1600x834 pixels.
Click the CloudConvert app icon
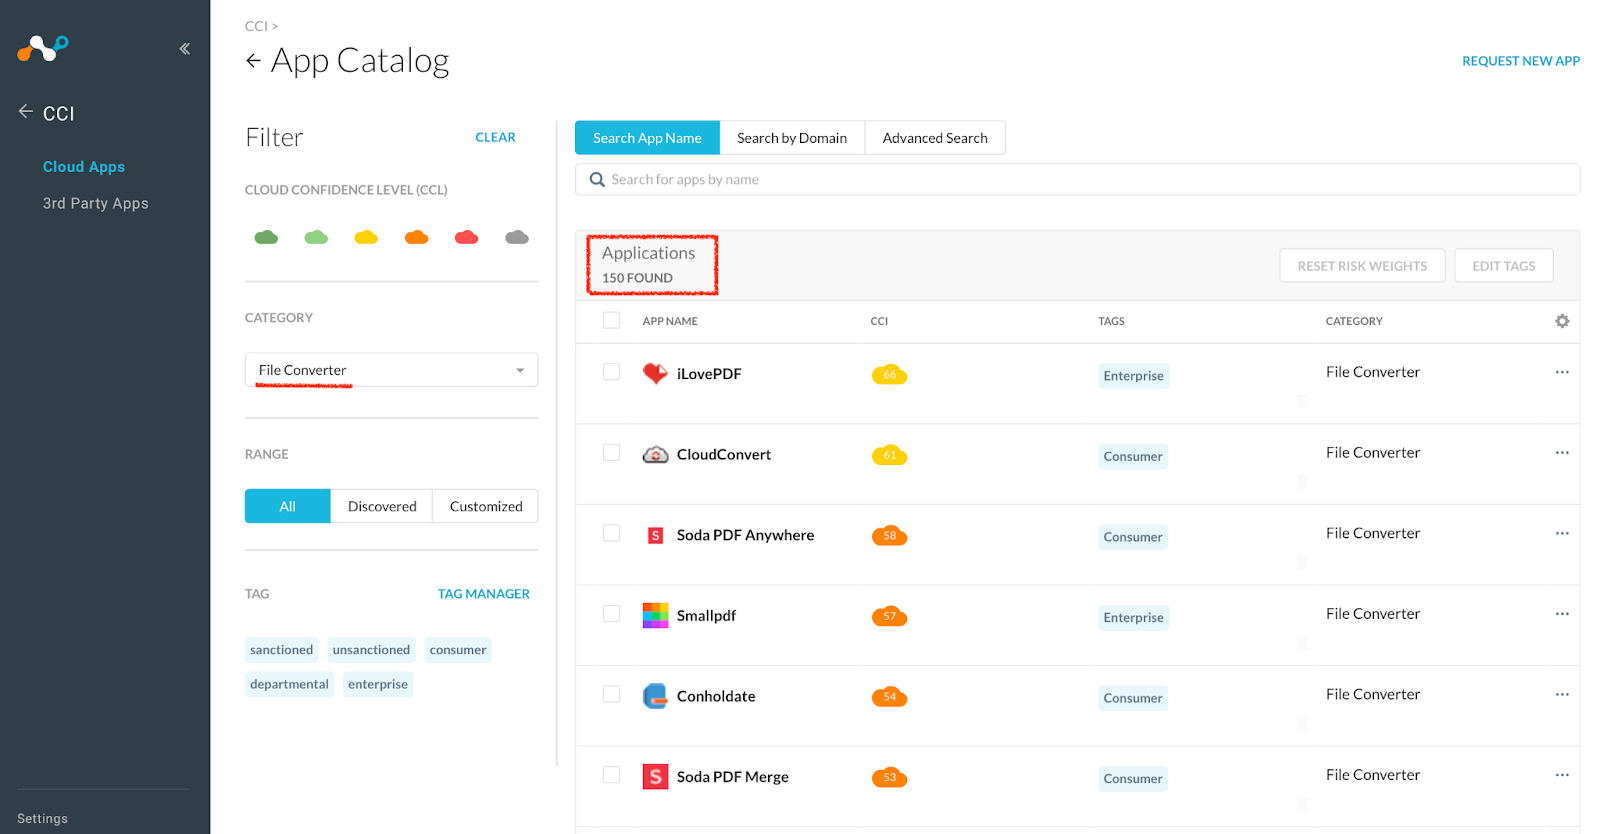click(x=655, y=454)
